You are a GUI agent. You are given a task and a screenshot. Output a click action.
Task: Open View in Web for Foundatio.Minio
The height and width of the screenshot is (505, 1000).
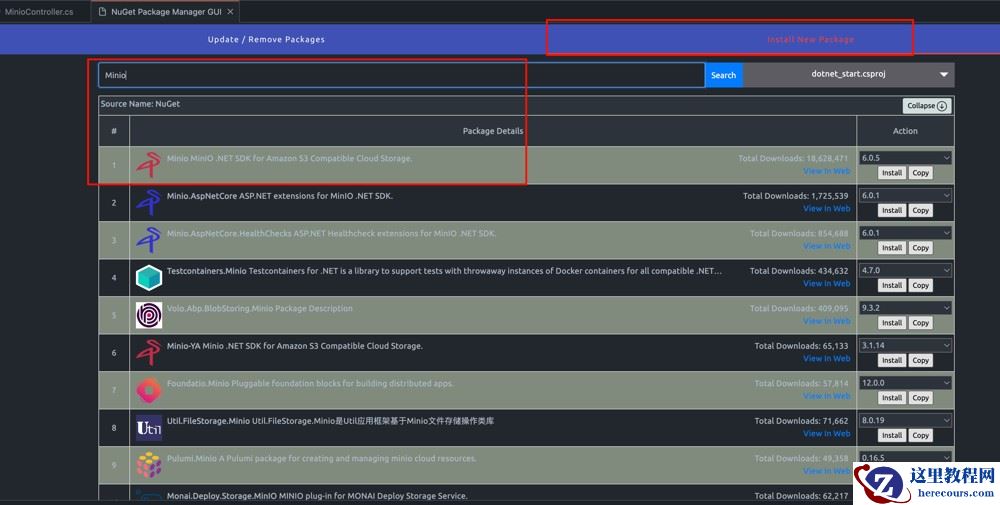tap(827, 396)
